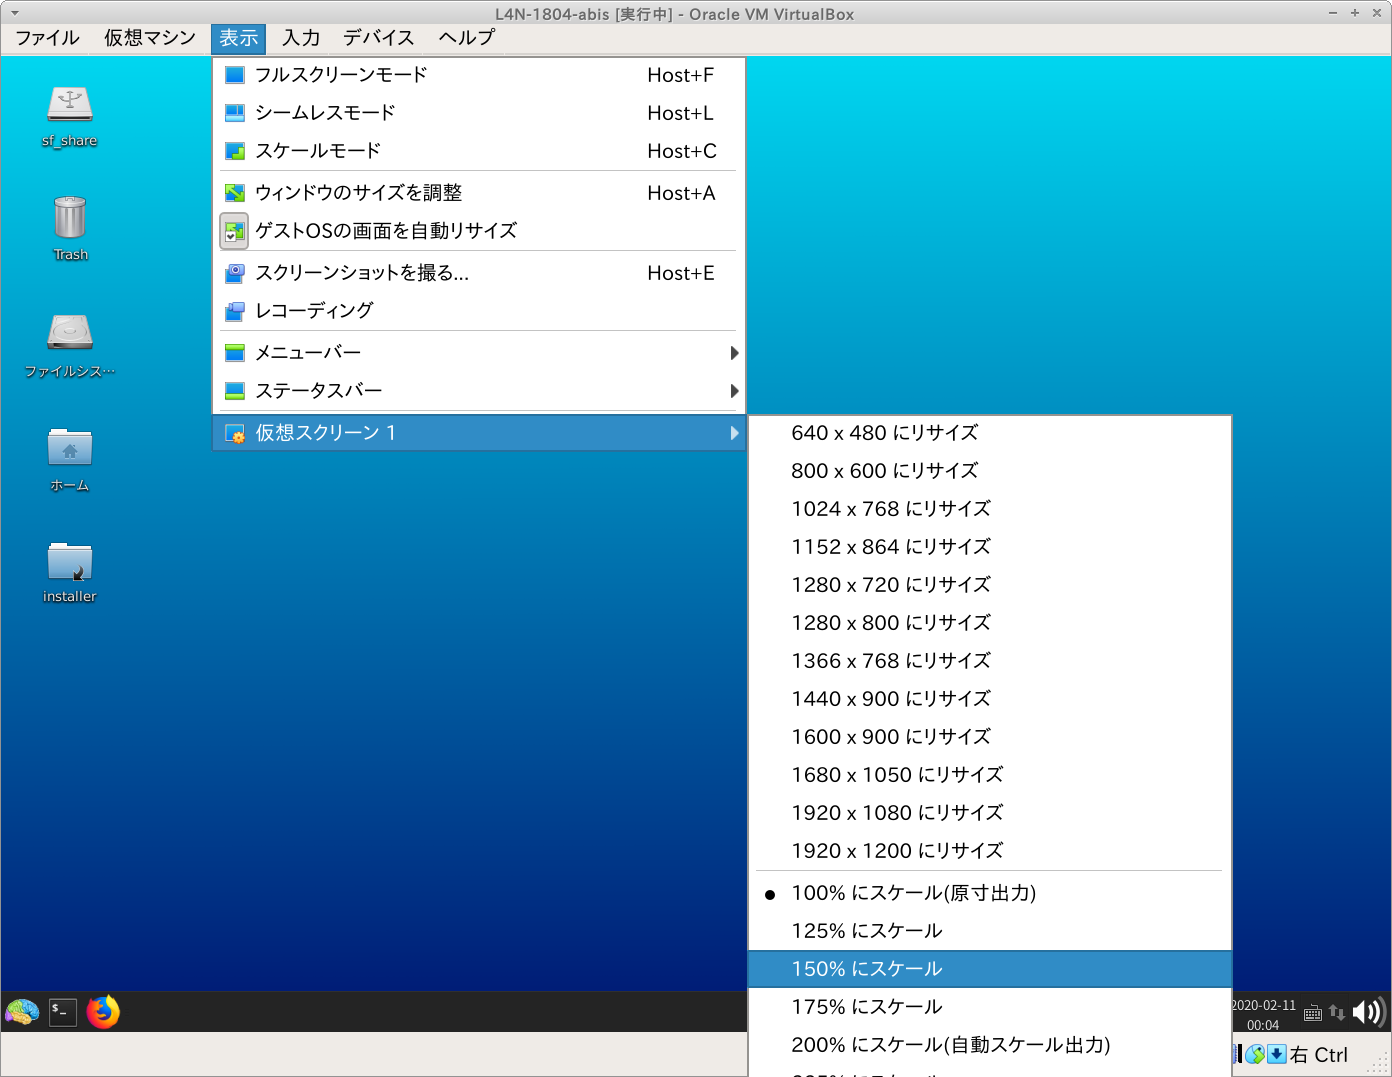Open the デバイス menu in the menu bar
This screenshot has width=1392, height=1077.
pyautogui.click(x=378, y=38)
